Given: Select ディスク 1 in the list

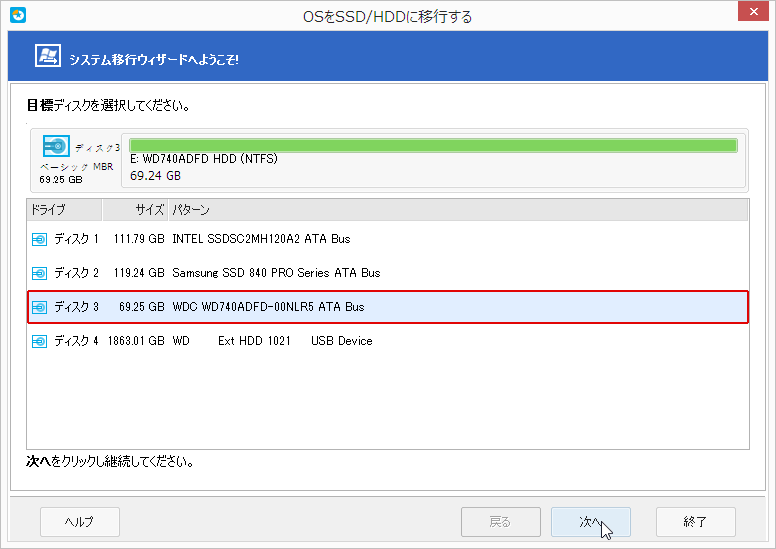Looking at the screenshot, I should 388,239.
